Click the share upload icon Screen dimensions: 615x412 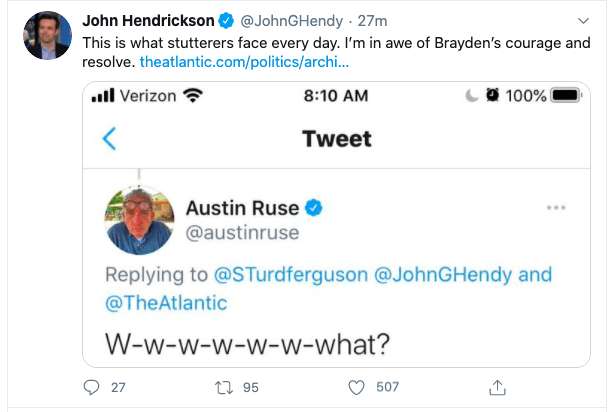[497, 387]
